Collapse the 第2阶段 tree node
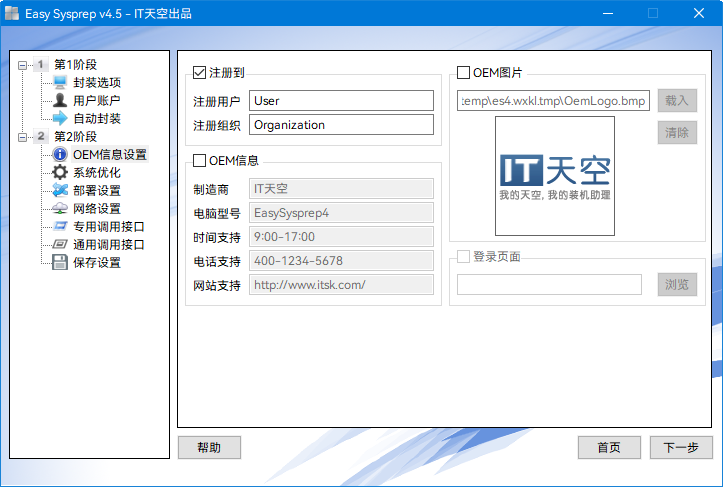The width and height of the screenshot is (723, 487). (x=22, y=137)
